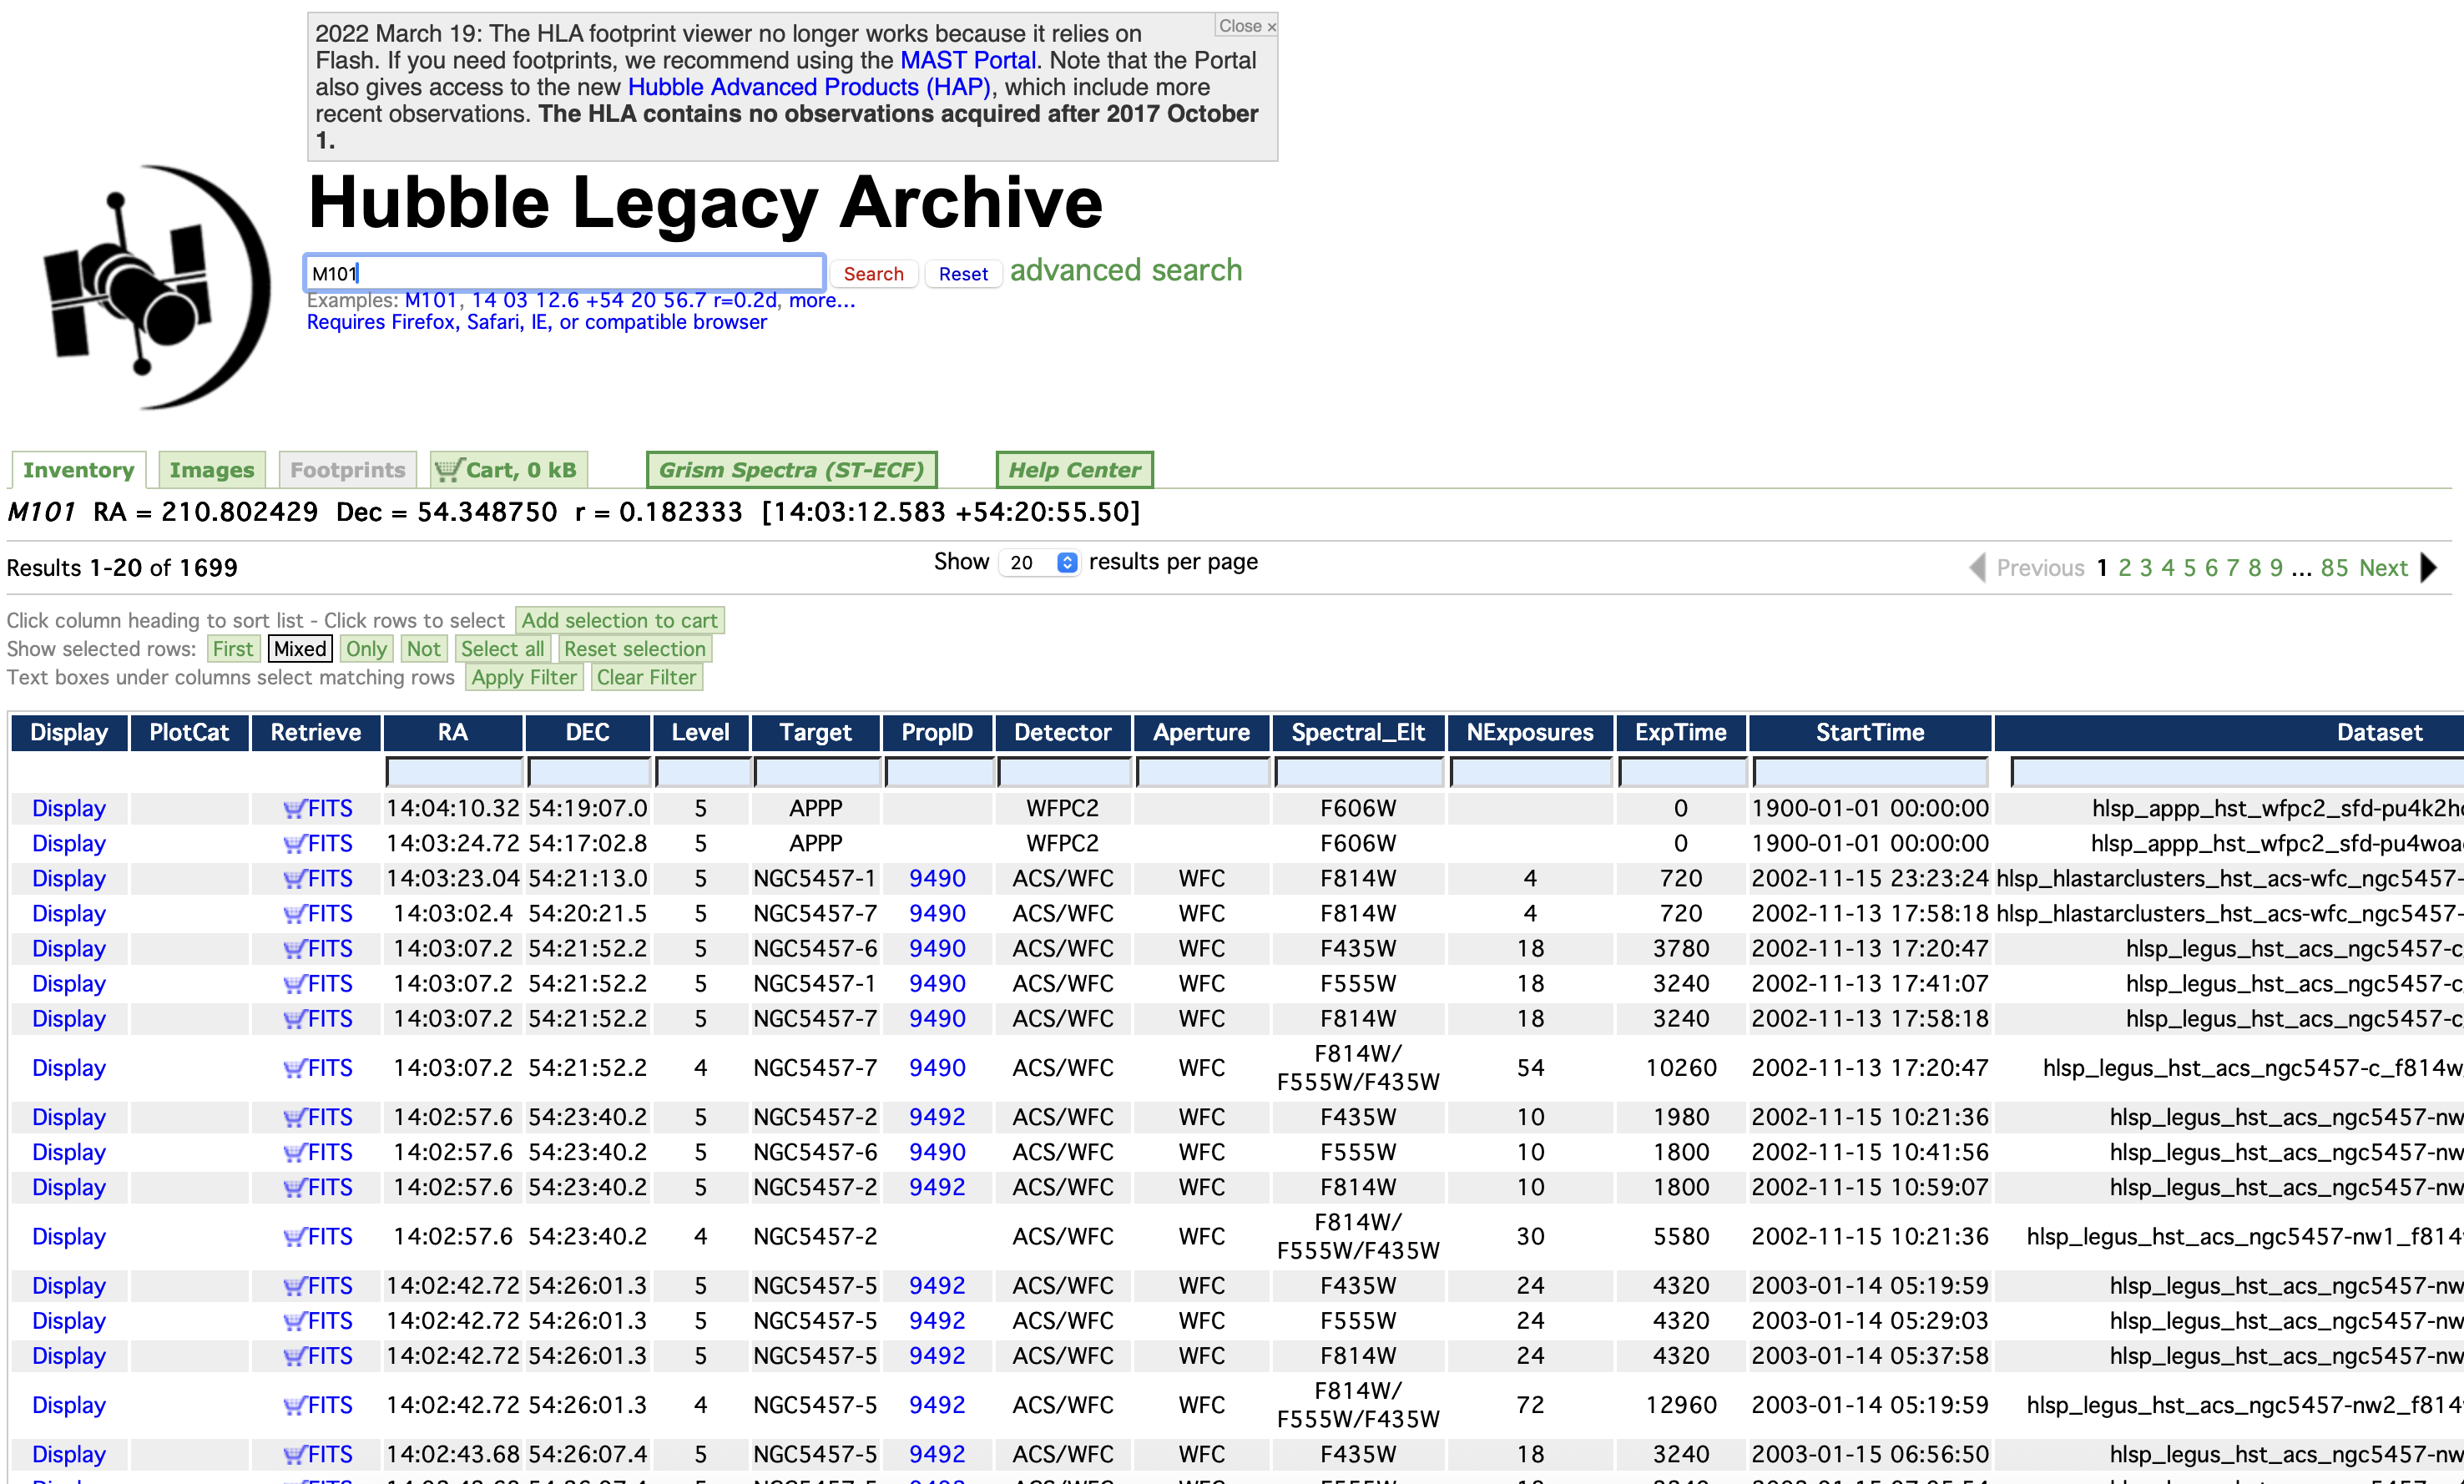Screen dimensions: 2464x1484
Task: Click the Detector column filter text box
Action: (x=1064, y=772)
